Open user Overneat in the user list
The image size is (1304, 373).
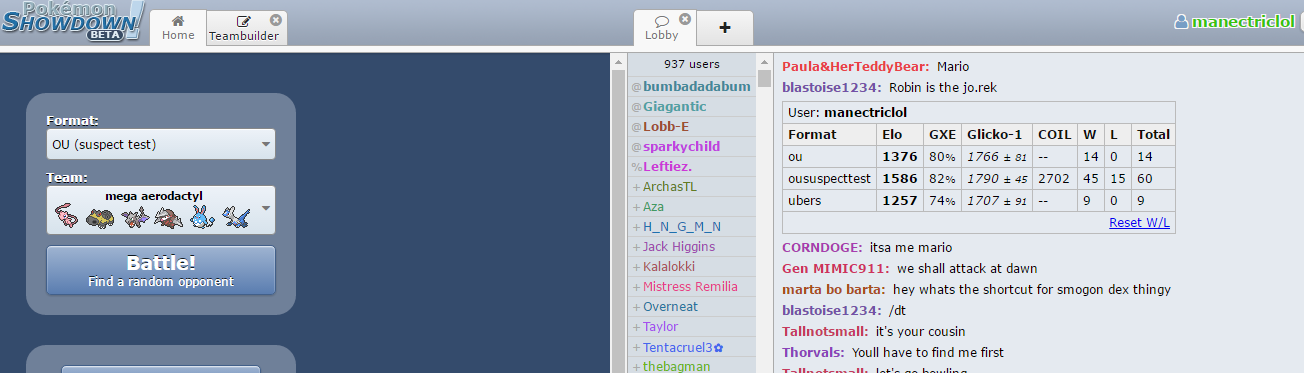(692, 307)
